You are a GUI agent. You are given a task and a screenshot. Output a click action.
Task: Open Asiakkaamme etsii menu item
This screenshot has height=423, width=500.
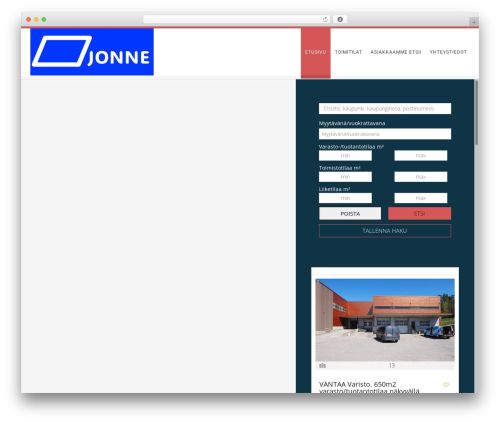point(396,52)
